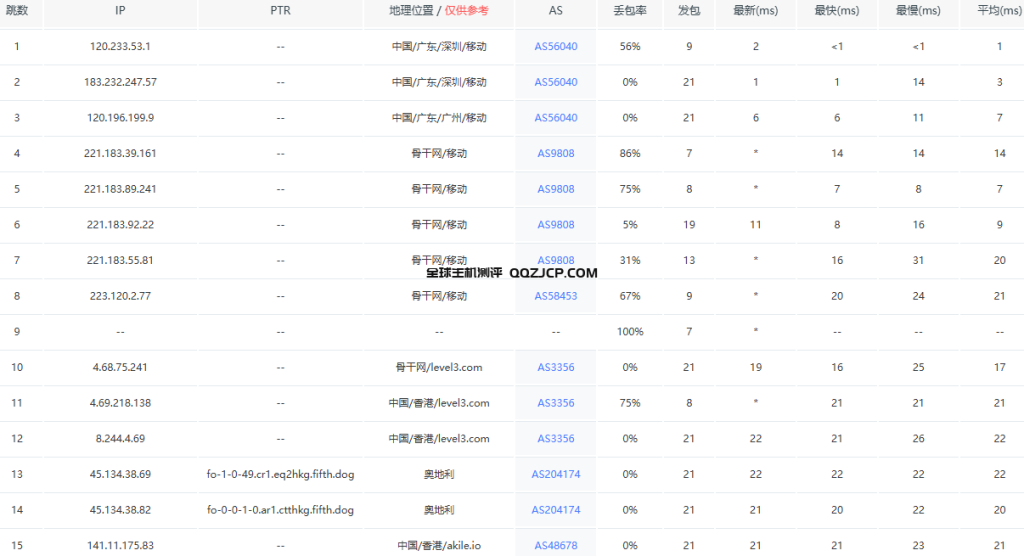Screen dimensions: 1024x556
Task: Select IP address 8.244.4.69
Action: click(x=120, y=438)
